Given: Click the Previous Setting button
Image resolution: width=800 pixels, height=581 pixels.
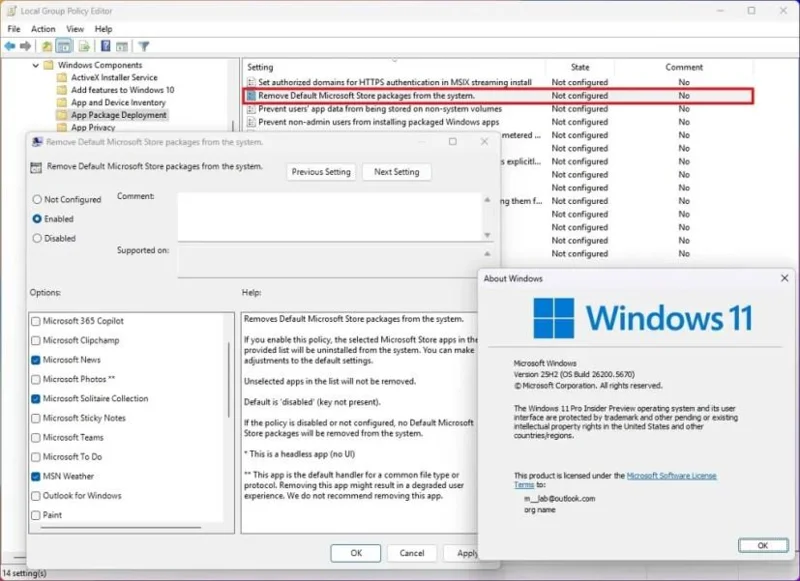Looking at the screenshot, I should [321, 172].
